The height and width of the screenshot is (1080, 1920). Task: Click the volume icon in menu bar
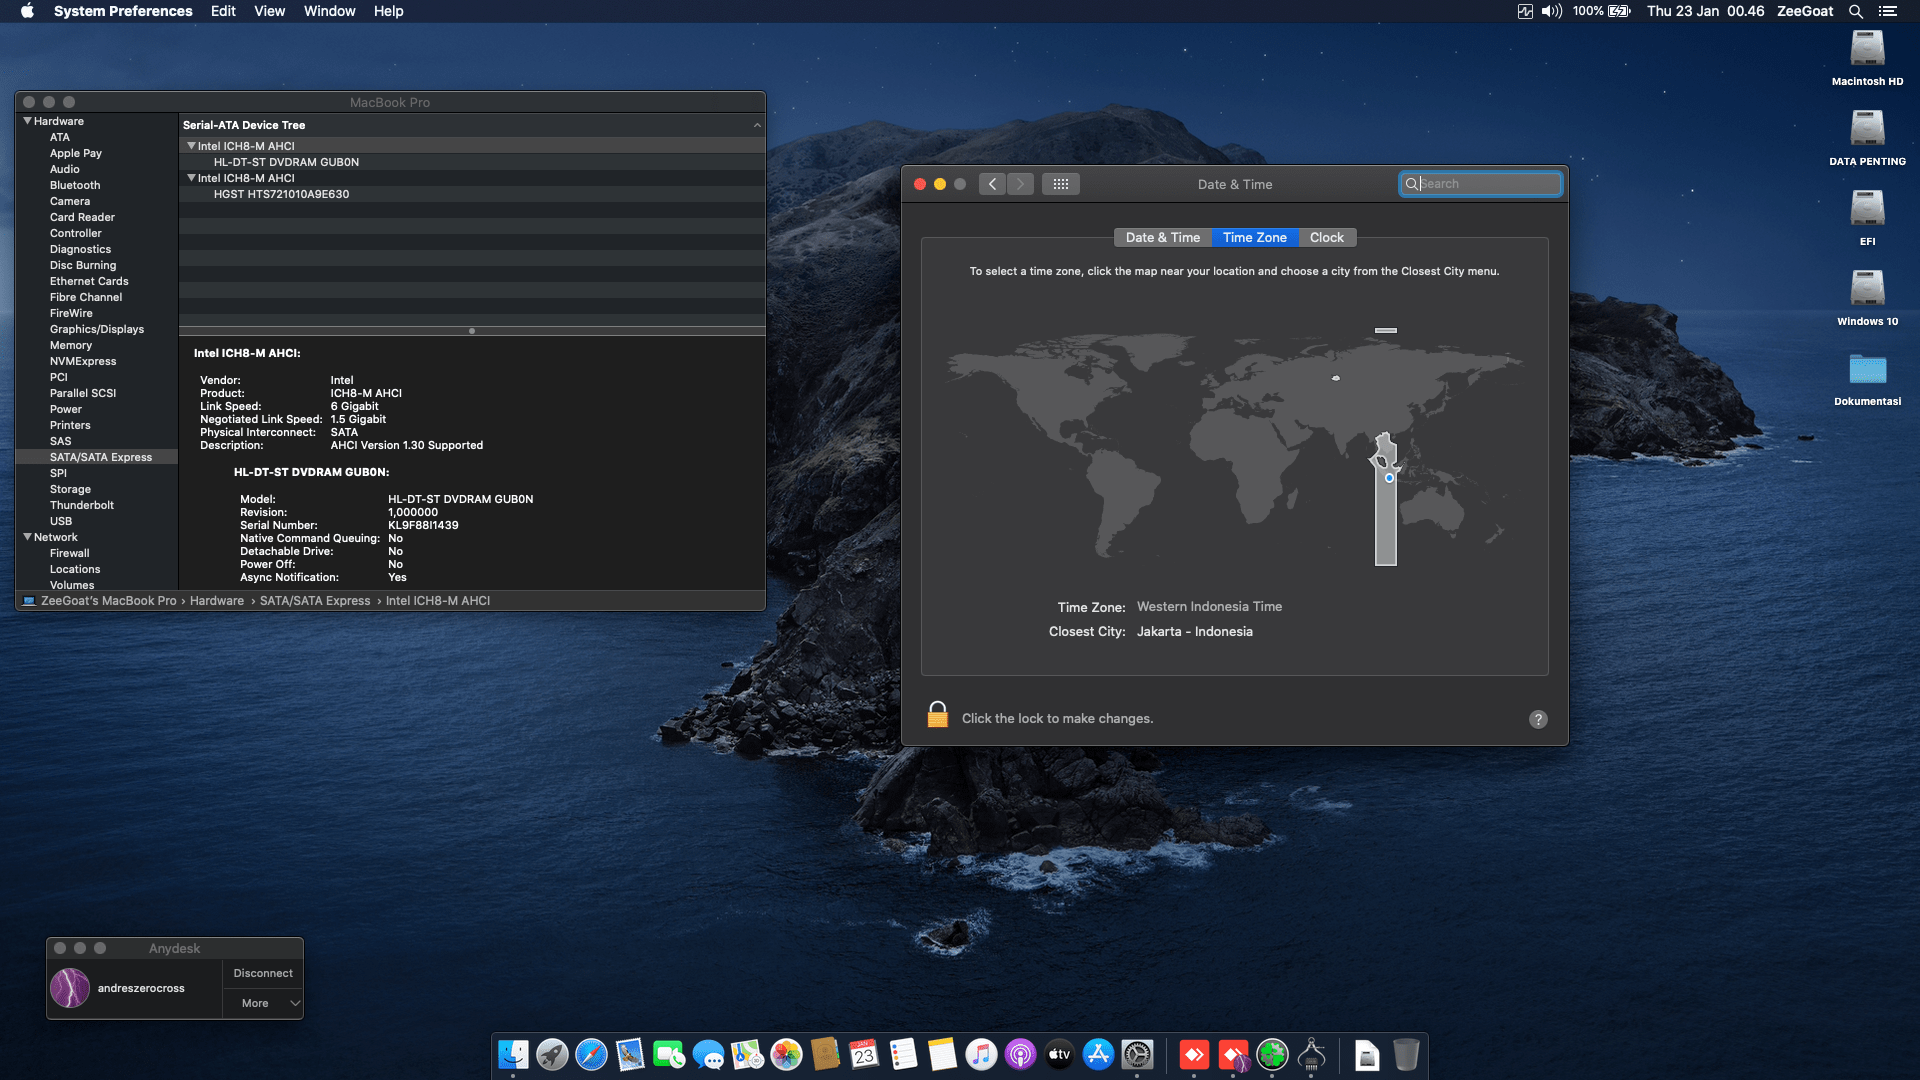click(x=1551, y=11)
